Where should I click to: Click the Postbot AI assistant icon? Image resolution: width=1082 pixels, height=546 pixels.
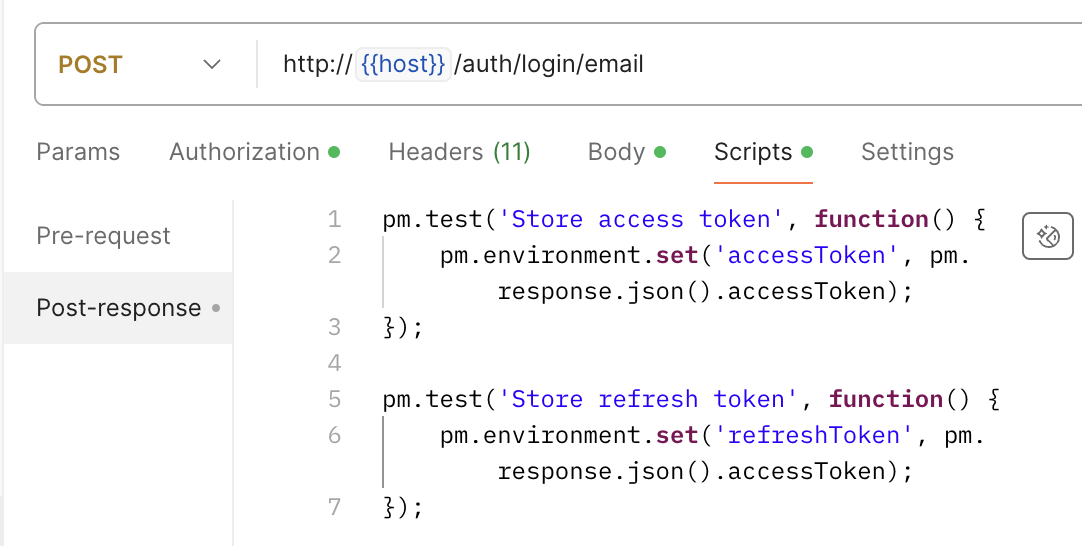click(1047, 236)
